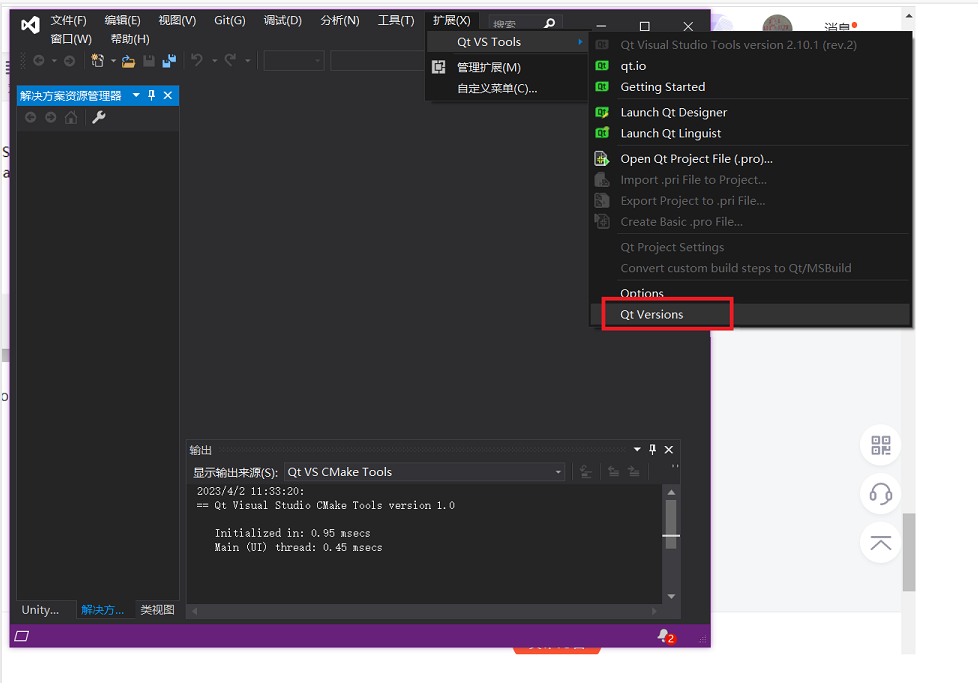Open the 工具(T) menu
Image resolution: width=978 pixels, height=683 pixels.
click(396, 21)
